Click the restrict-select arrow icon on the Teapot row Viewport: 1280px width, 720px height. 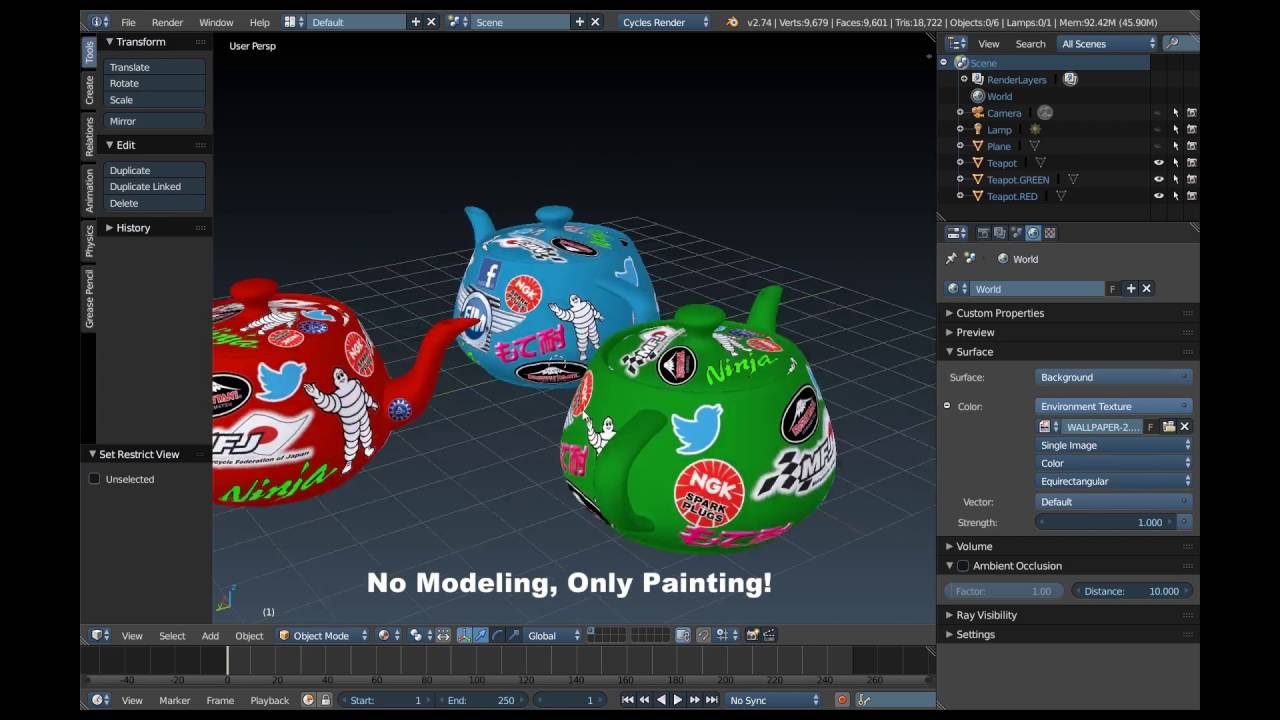(x=1175, y=163)
